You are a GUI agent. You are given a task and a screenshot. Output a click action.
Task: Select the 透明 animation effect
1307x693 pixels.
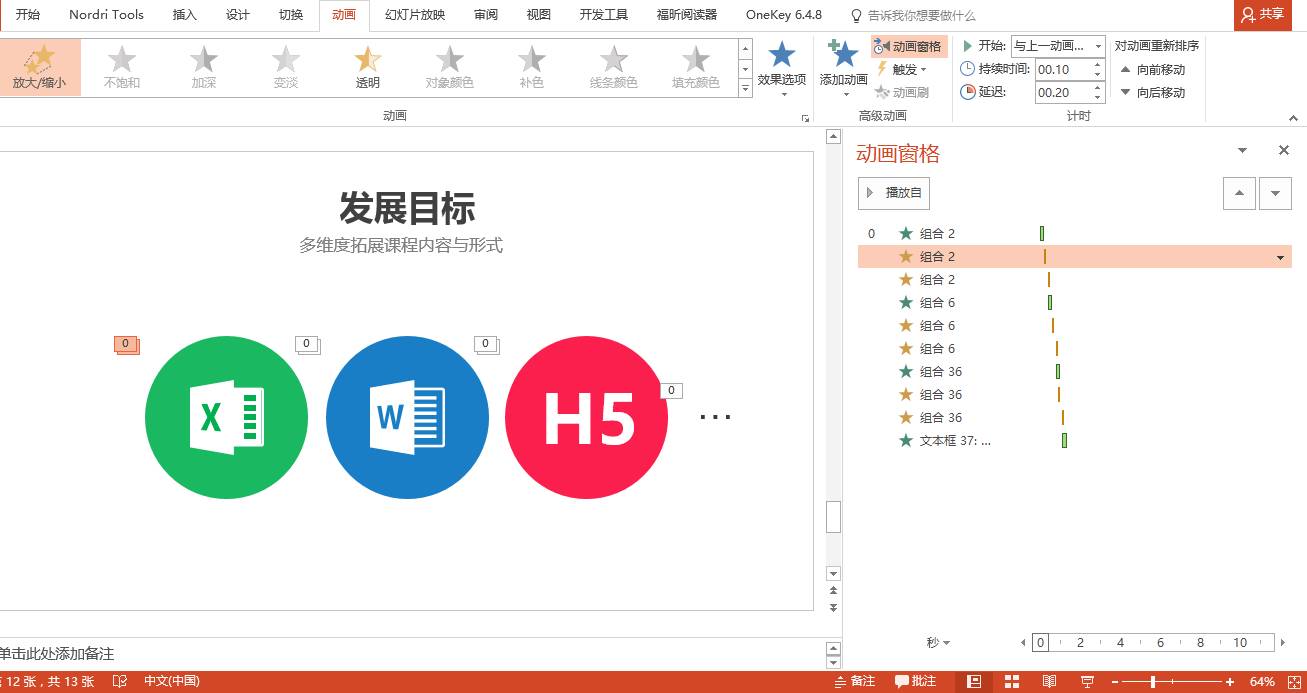pyautogui.click(x=368, y=67)
